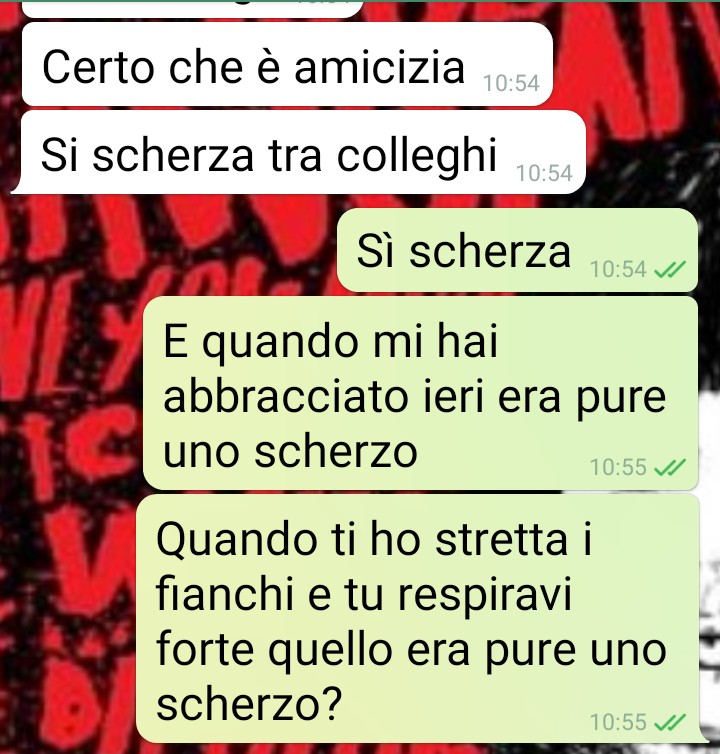The height and width of the screenshot is (754, 720).
Task: Select the sent message 'Sì scherza'
Action: (518, 250)
